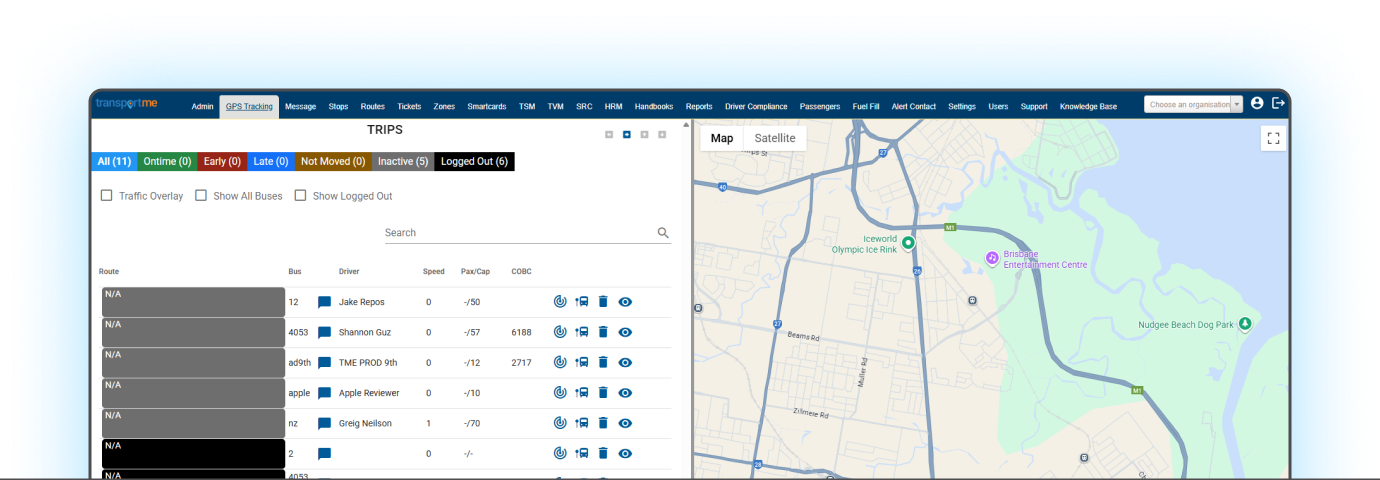The image size is (1380, 480).
Task: Open message icon for driver Jake Repos
Action: pyautogui.click(x=324, y=302)
